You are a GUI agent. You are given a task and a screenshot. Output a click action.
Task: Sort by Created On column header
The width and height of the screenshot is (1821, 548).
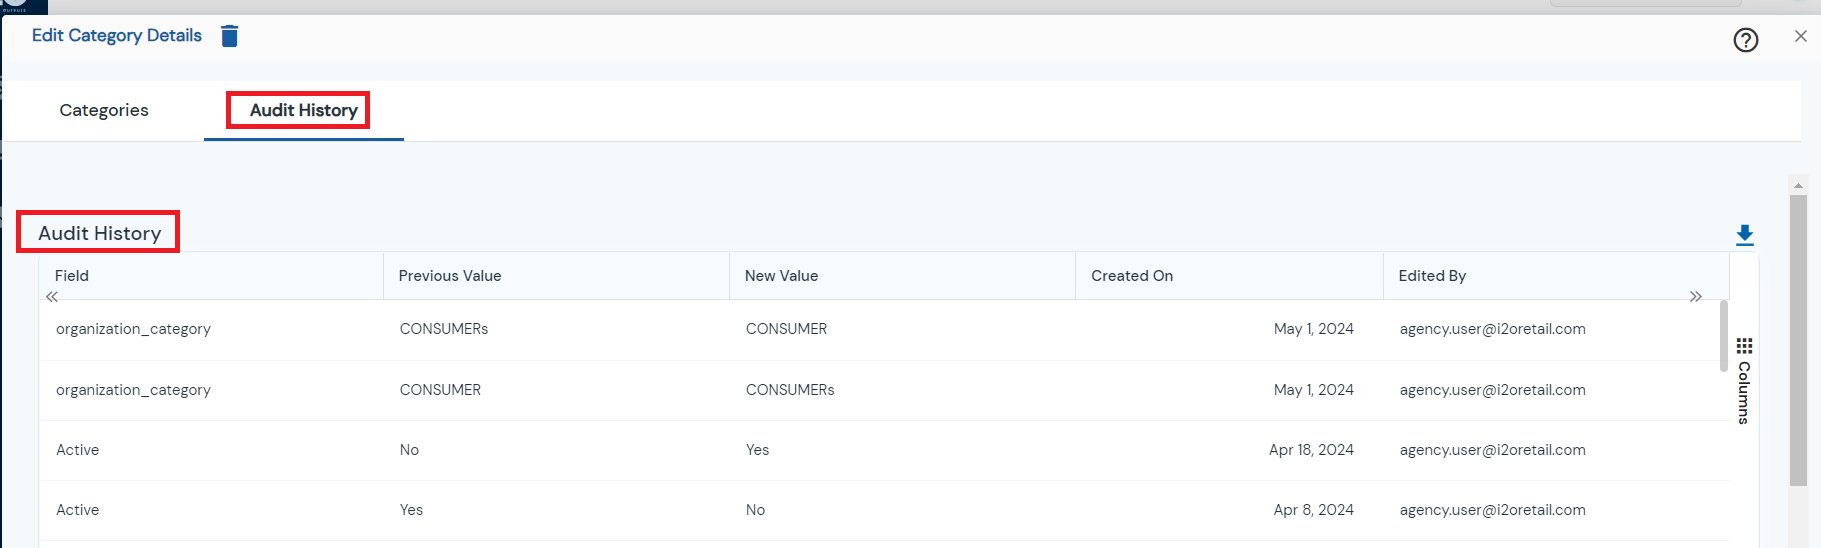click(x=1132, y=276)
